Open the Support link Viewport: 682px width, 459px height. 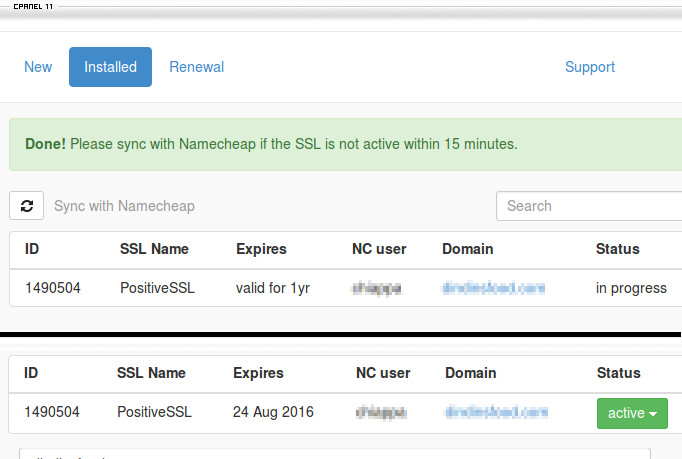pyautogui.click(x=590, y=67)
